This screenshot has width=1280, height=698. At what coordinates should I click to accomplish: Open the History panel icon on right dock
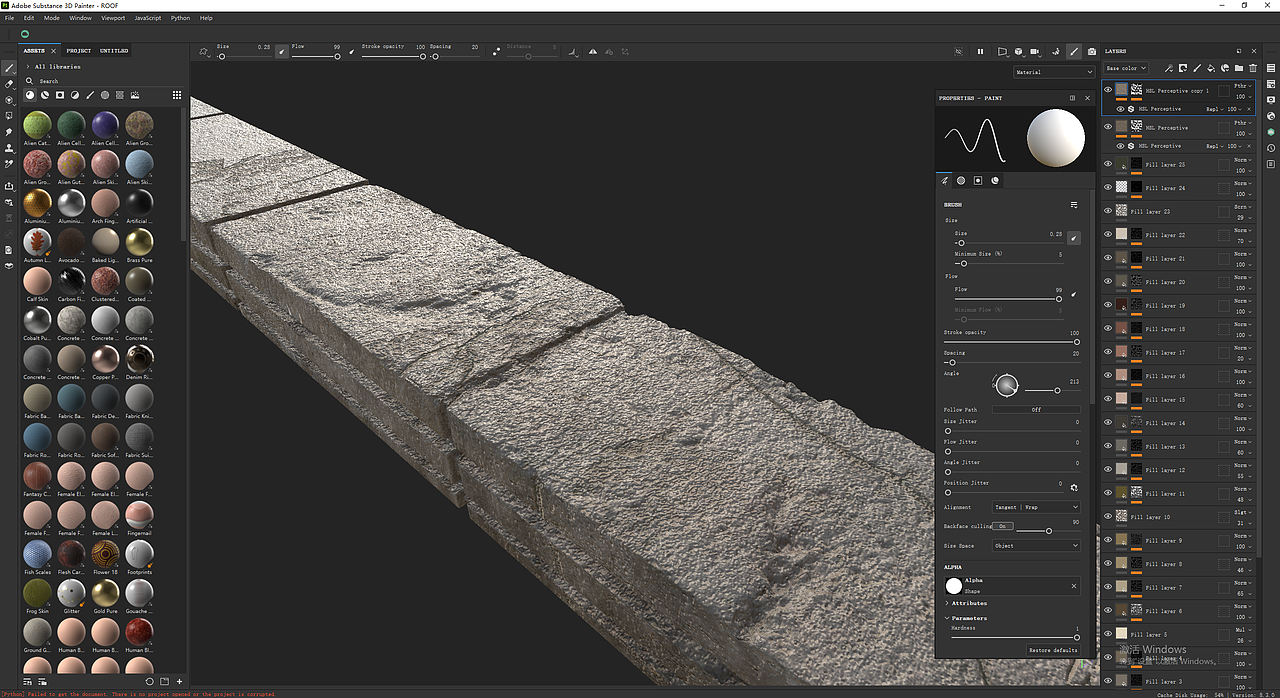(x=1271, y=148)
